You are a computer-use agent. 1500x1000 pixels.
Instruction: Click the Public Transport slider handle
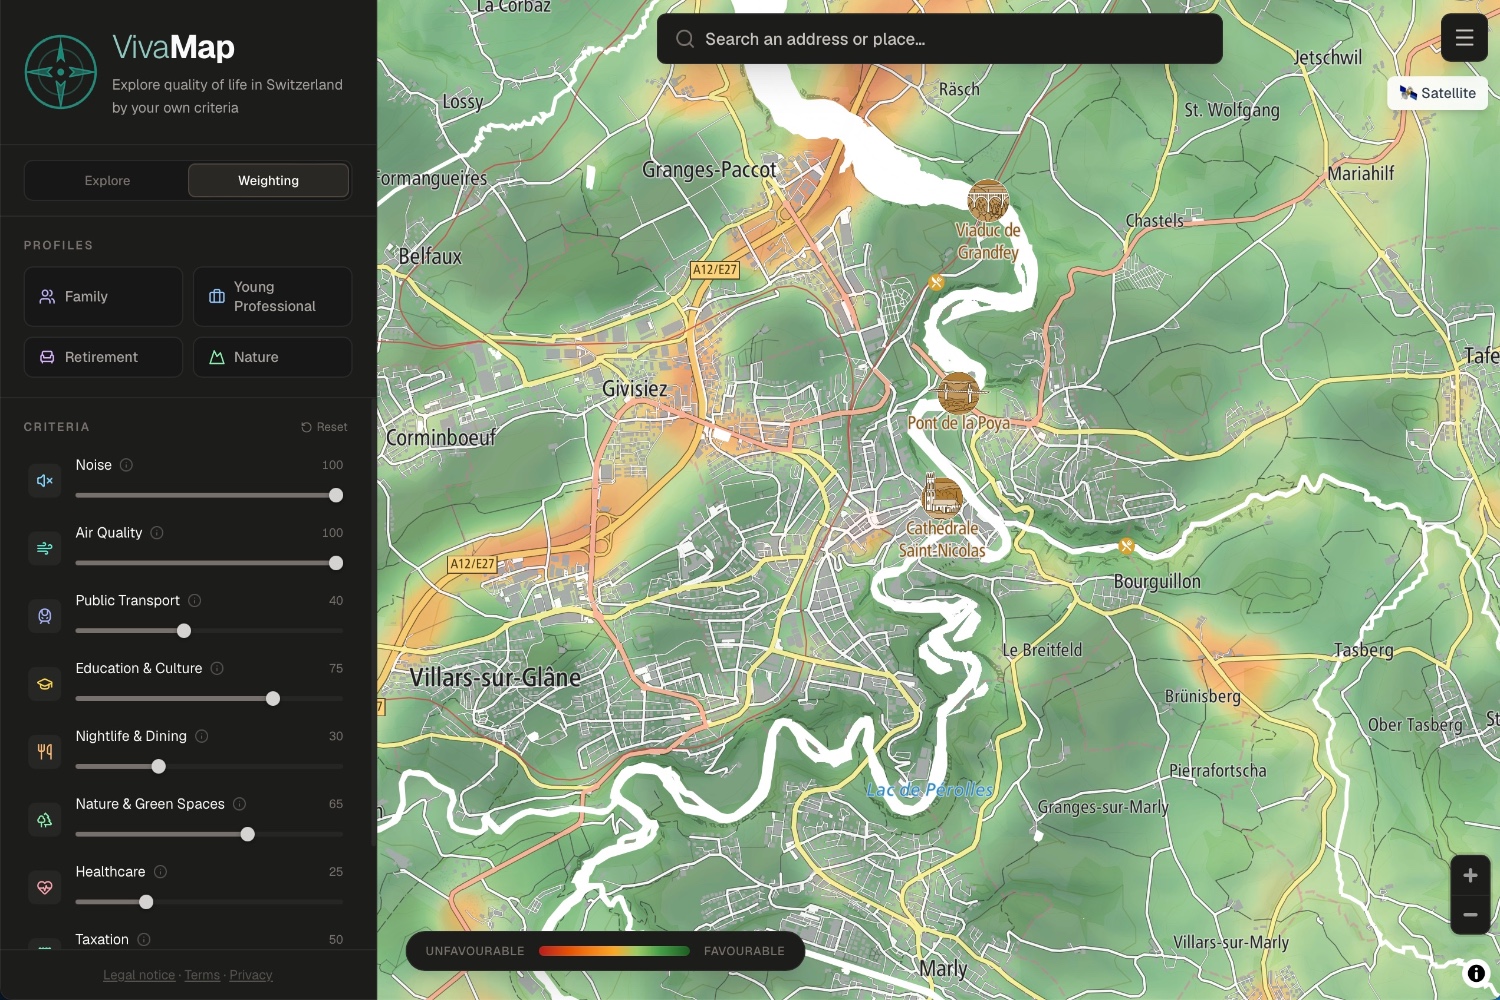click(184, 631)
